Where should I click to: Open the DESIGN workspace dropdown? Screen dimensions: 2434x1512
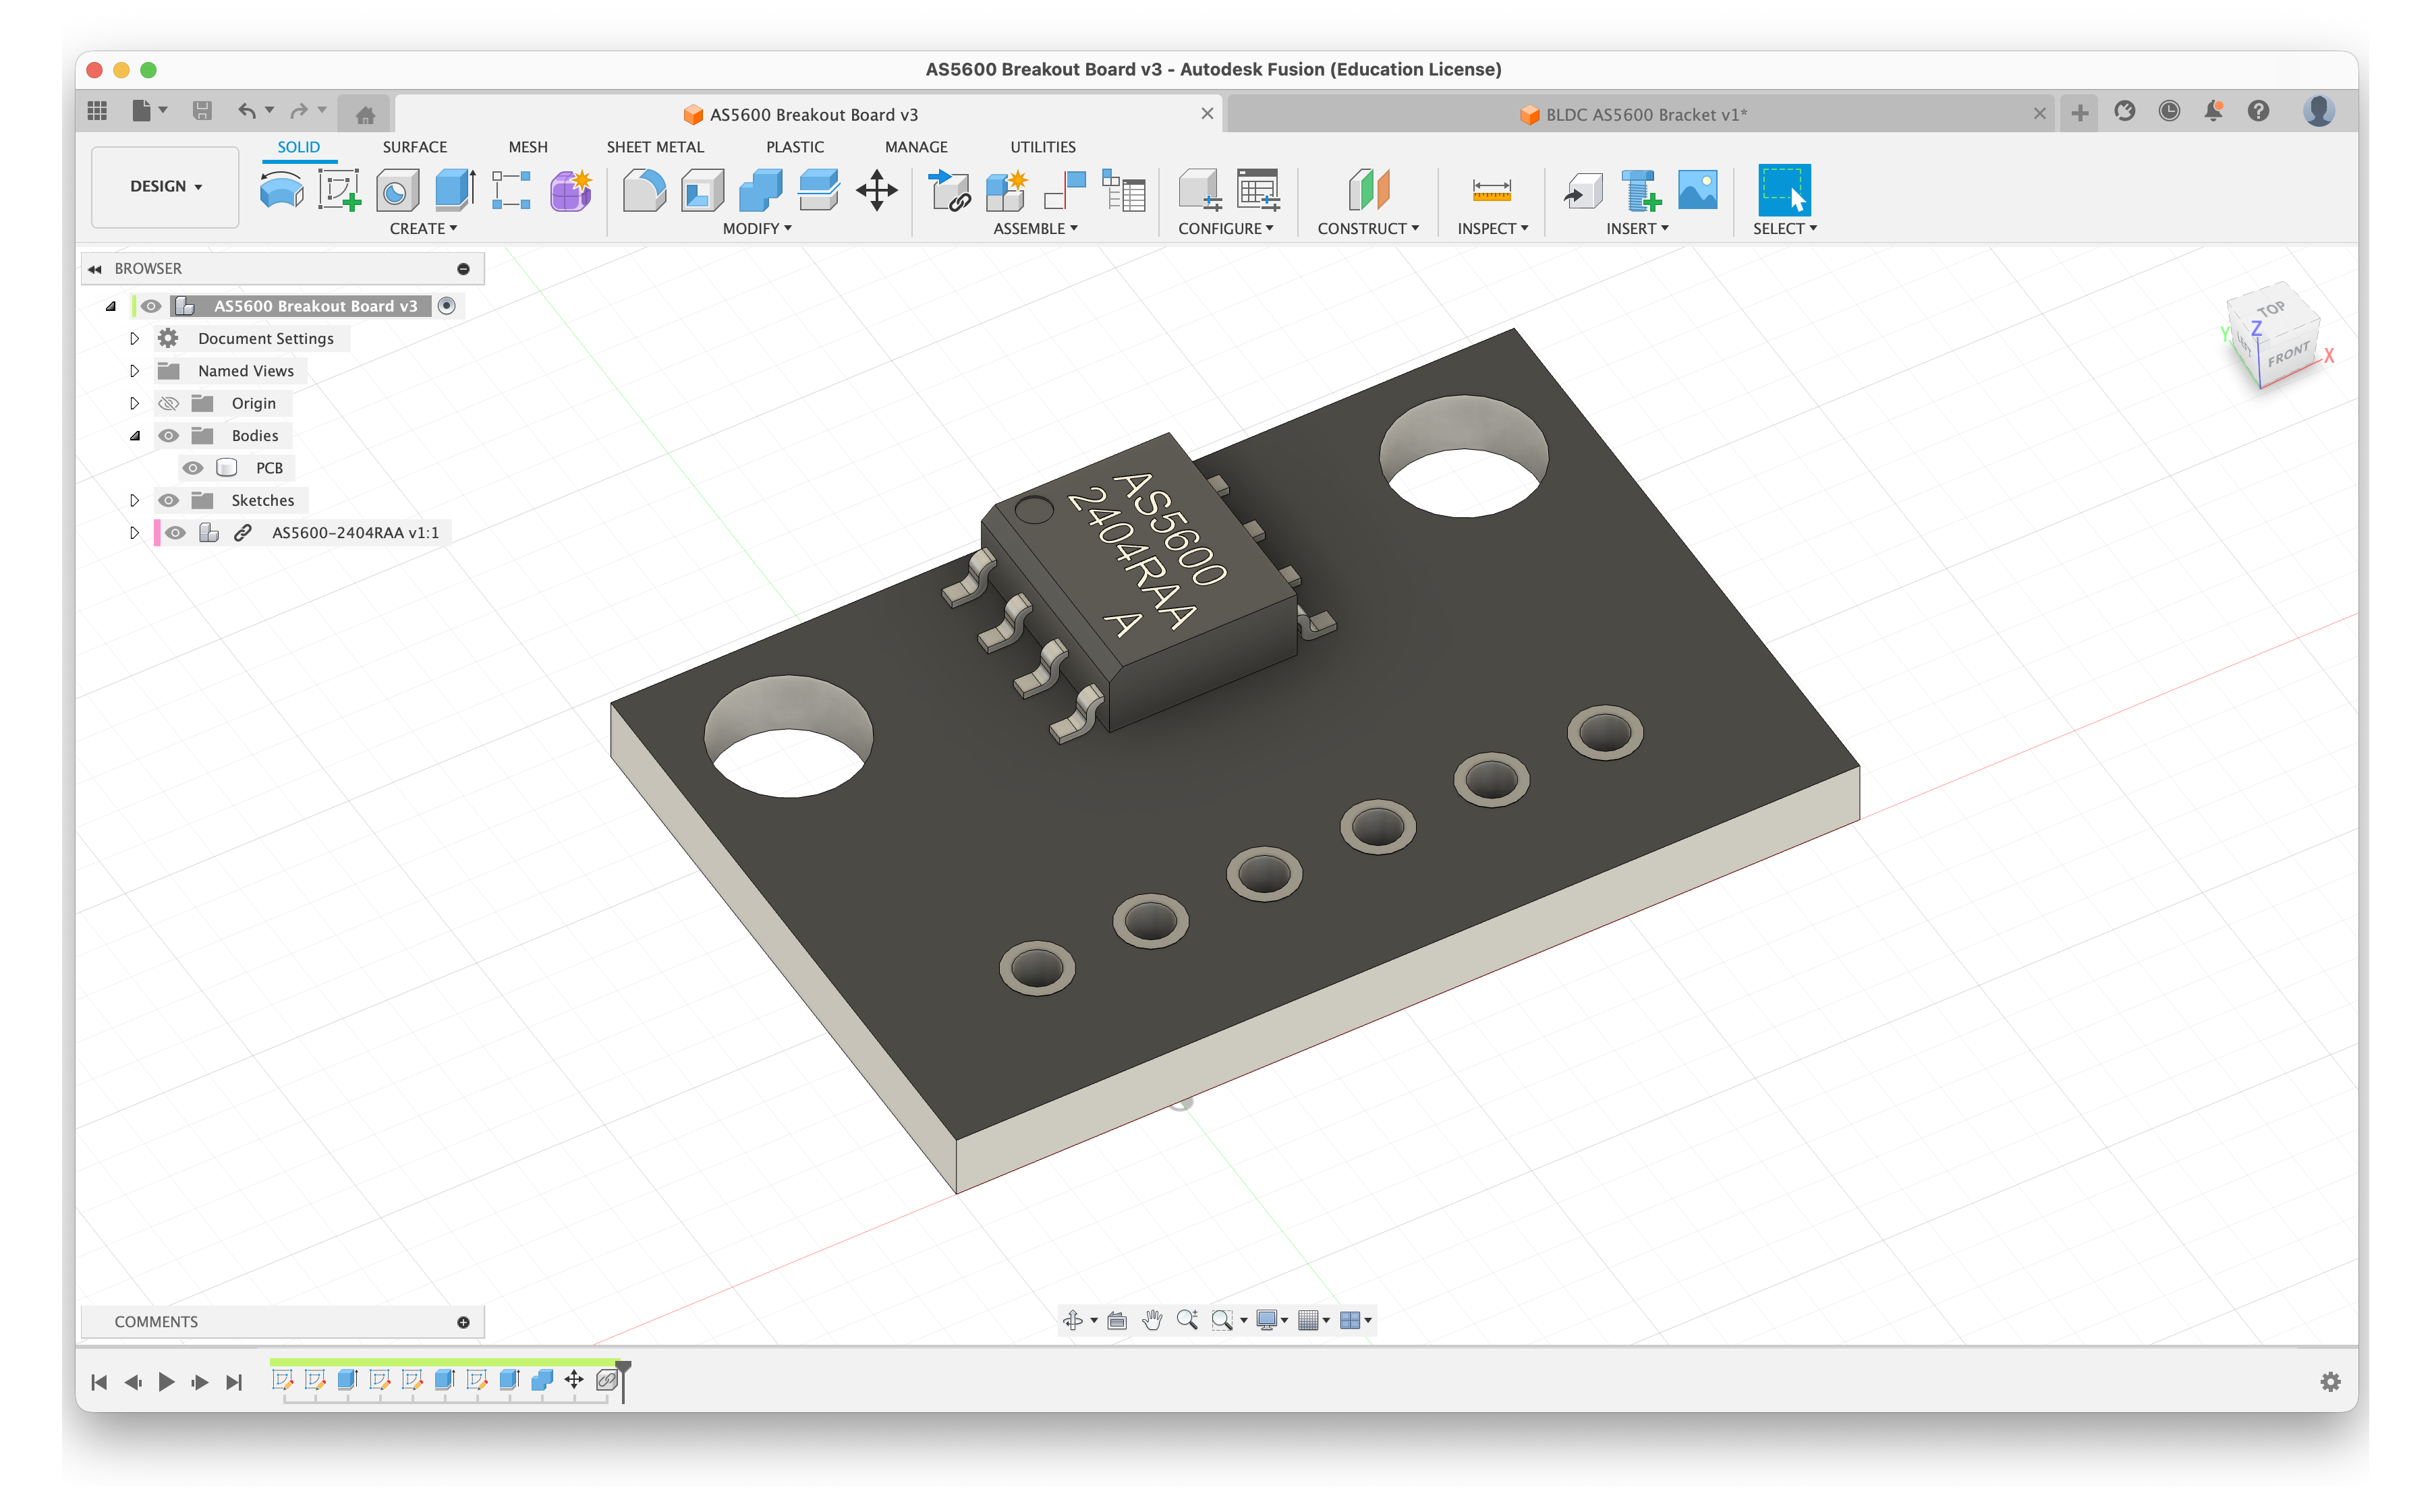pos(165,186)
